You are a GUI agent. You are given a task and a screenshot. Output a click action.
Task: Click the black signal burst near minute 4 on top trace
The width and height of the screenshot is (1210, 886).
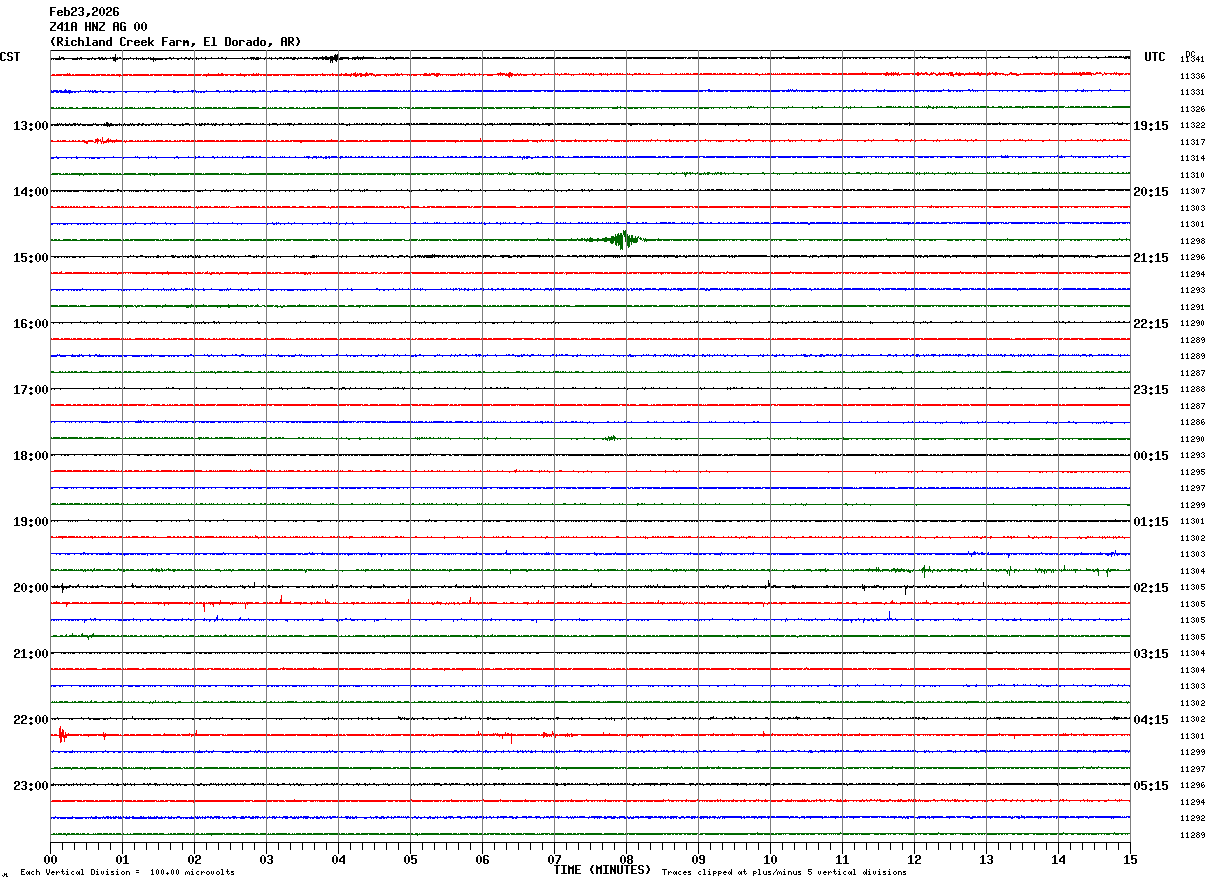tap(335, 58)
